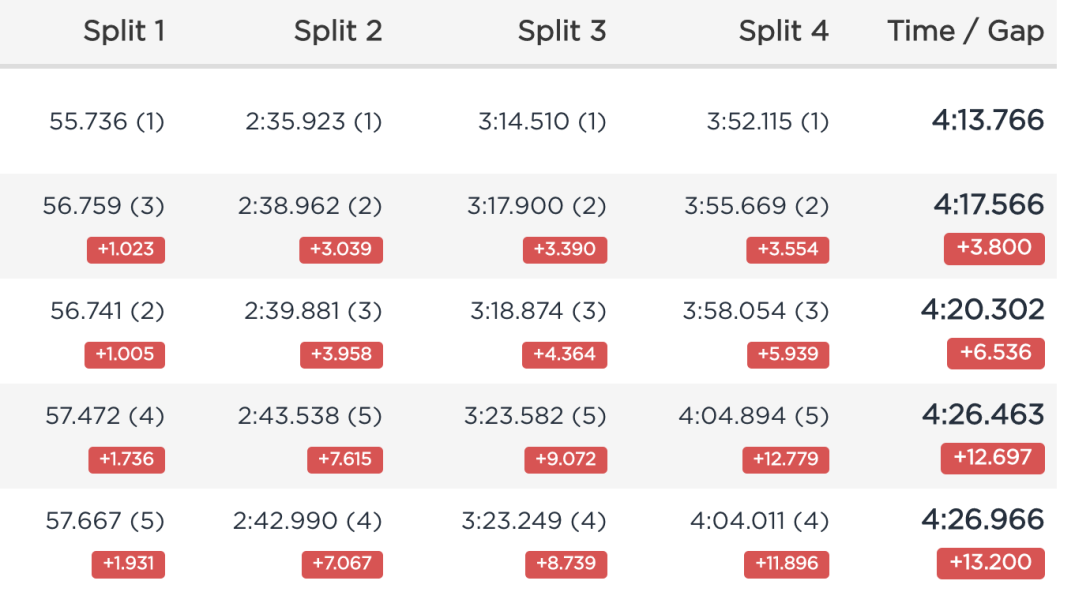Click the +3.958 split 2 gap badge

341,354
